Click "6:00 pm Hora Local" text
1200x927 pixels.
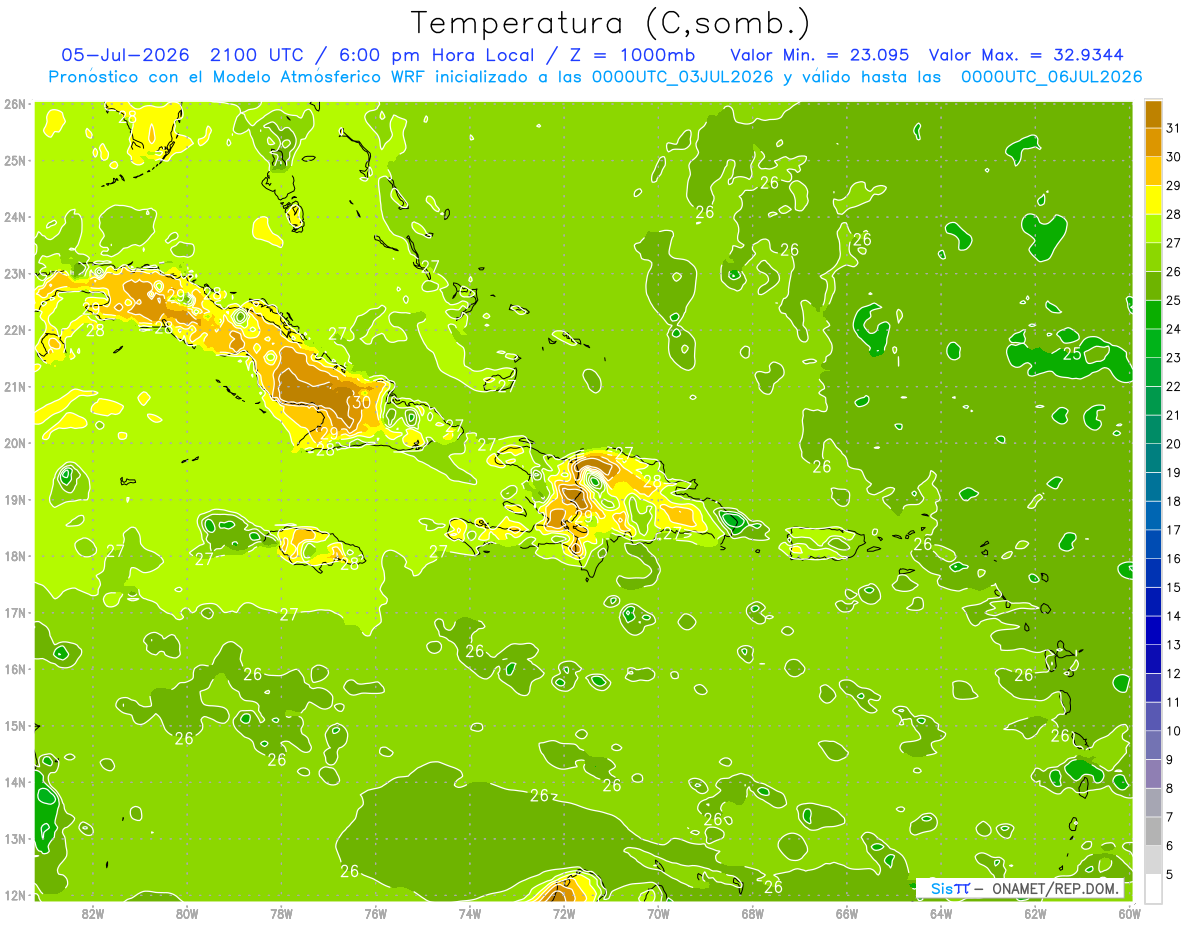tap(439, 54)
